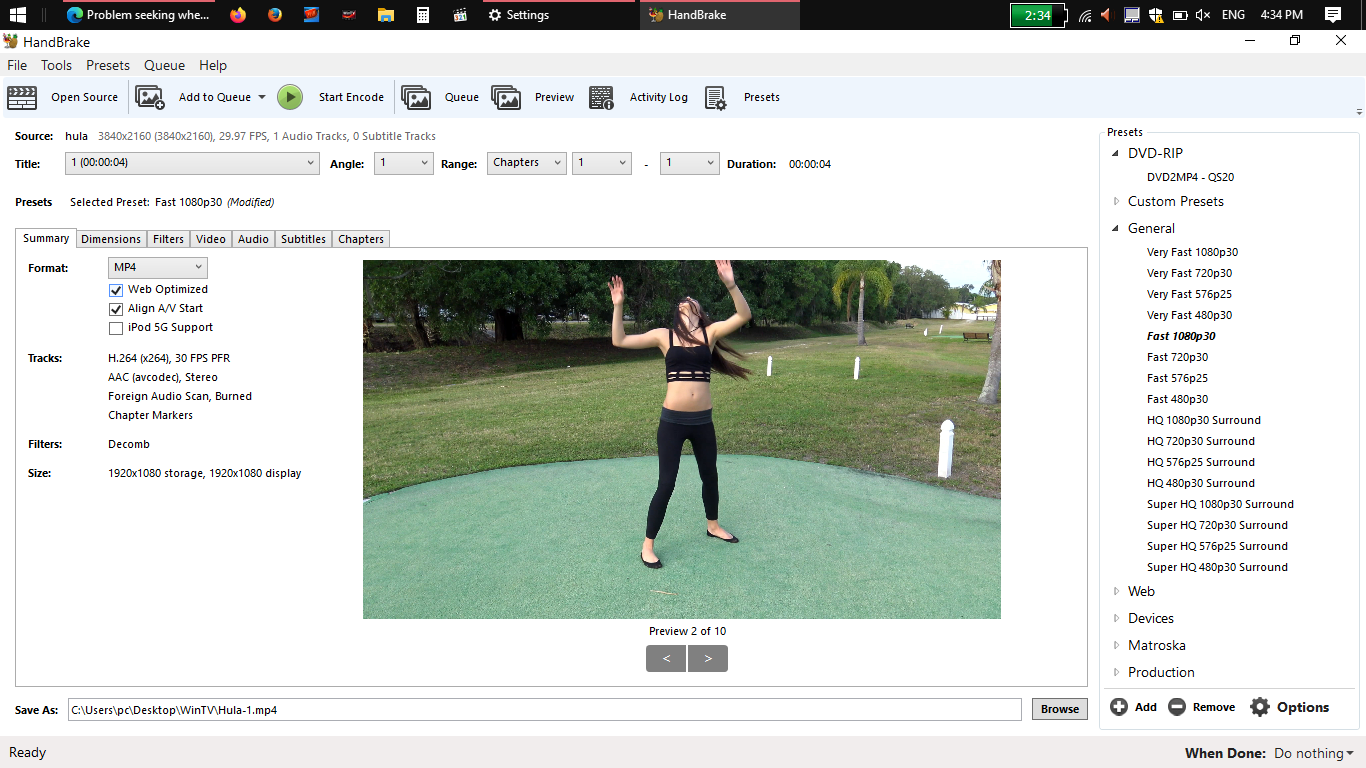1366x768 pixels.
Task: Switch to the Chapters tab
Action: click(x=361, y=239)
